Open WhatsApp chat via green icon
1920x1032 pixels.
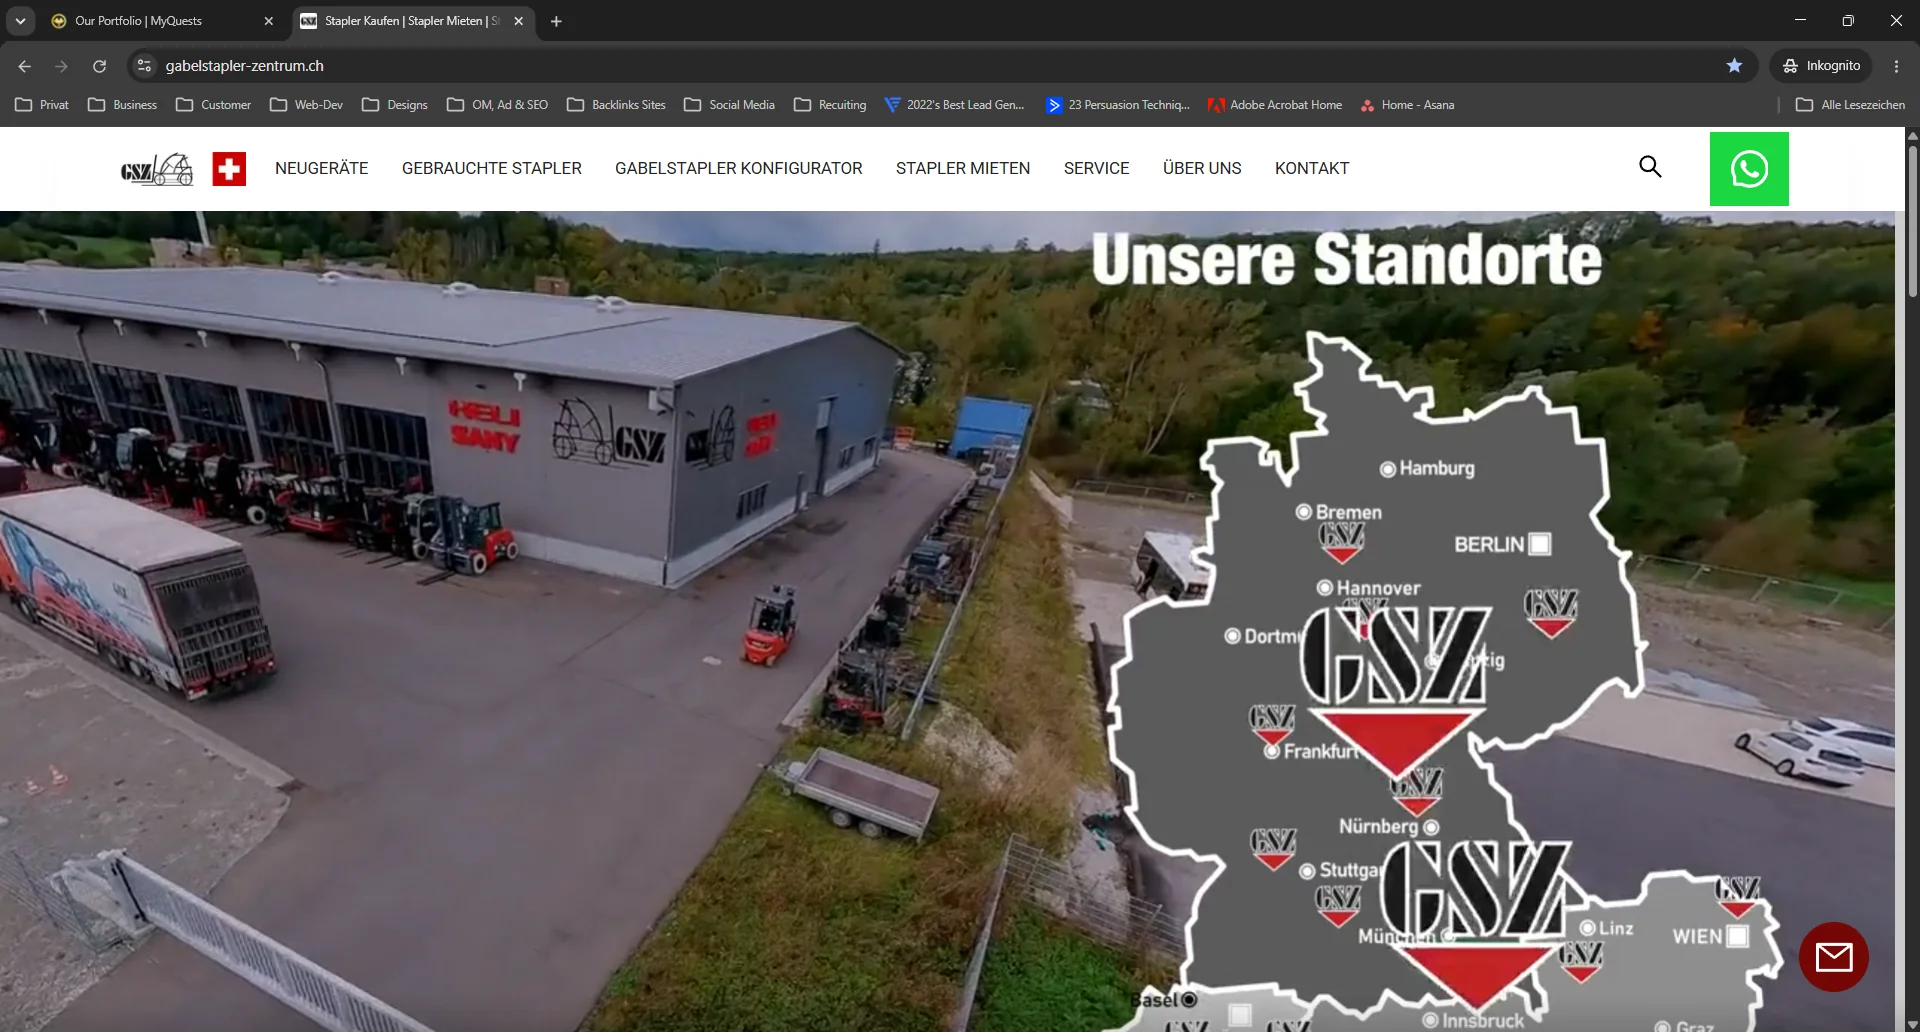(1749, 169)
